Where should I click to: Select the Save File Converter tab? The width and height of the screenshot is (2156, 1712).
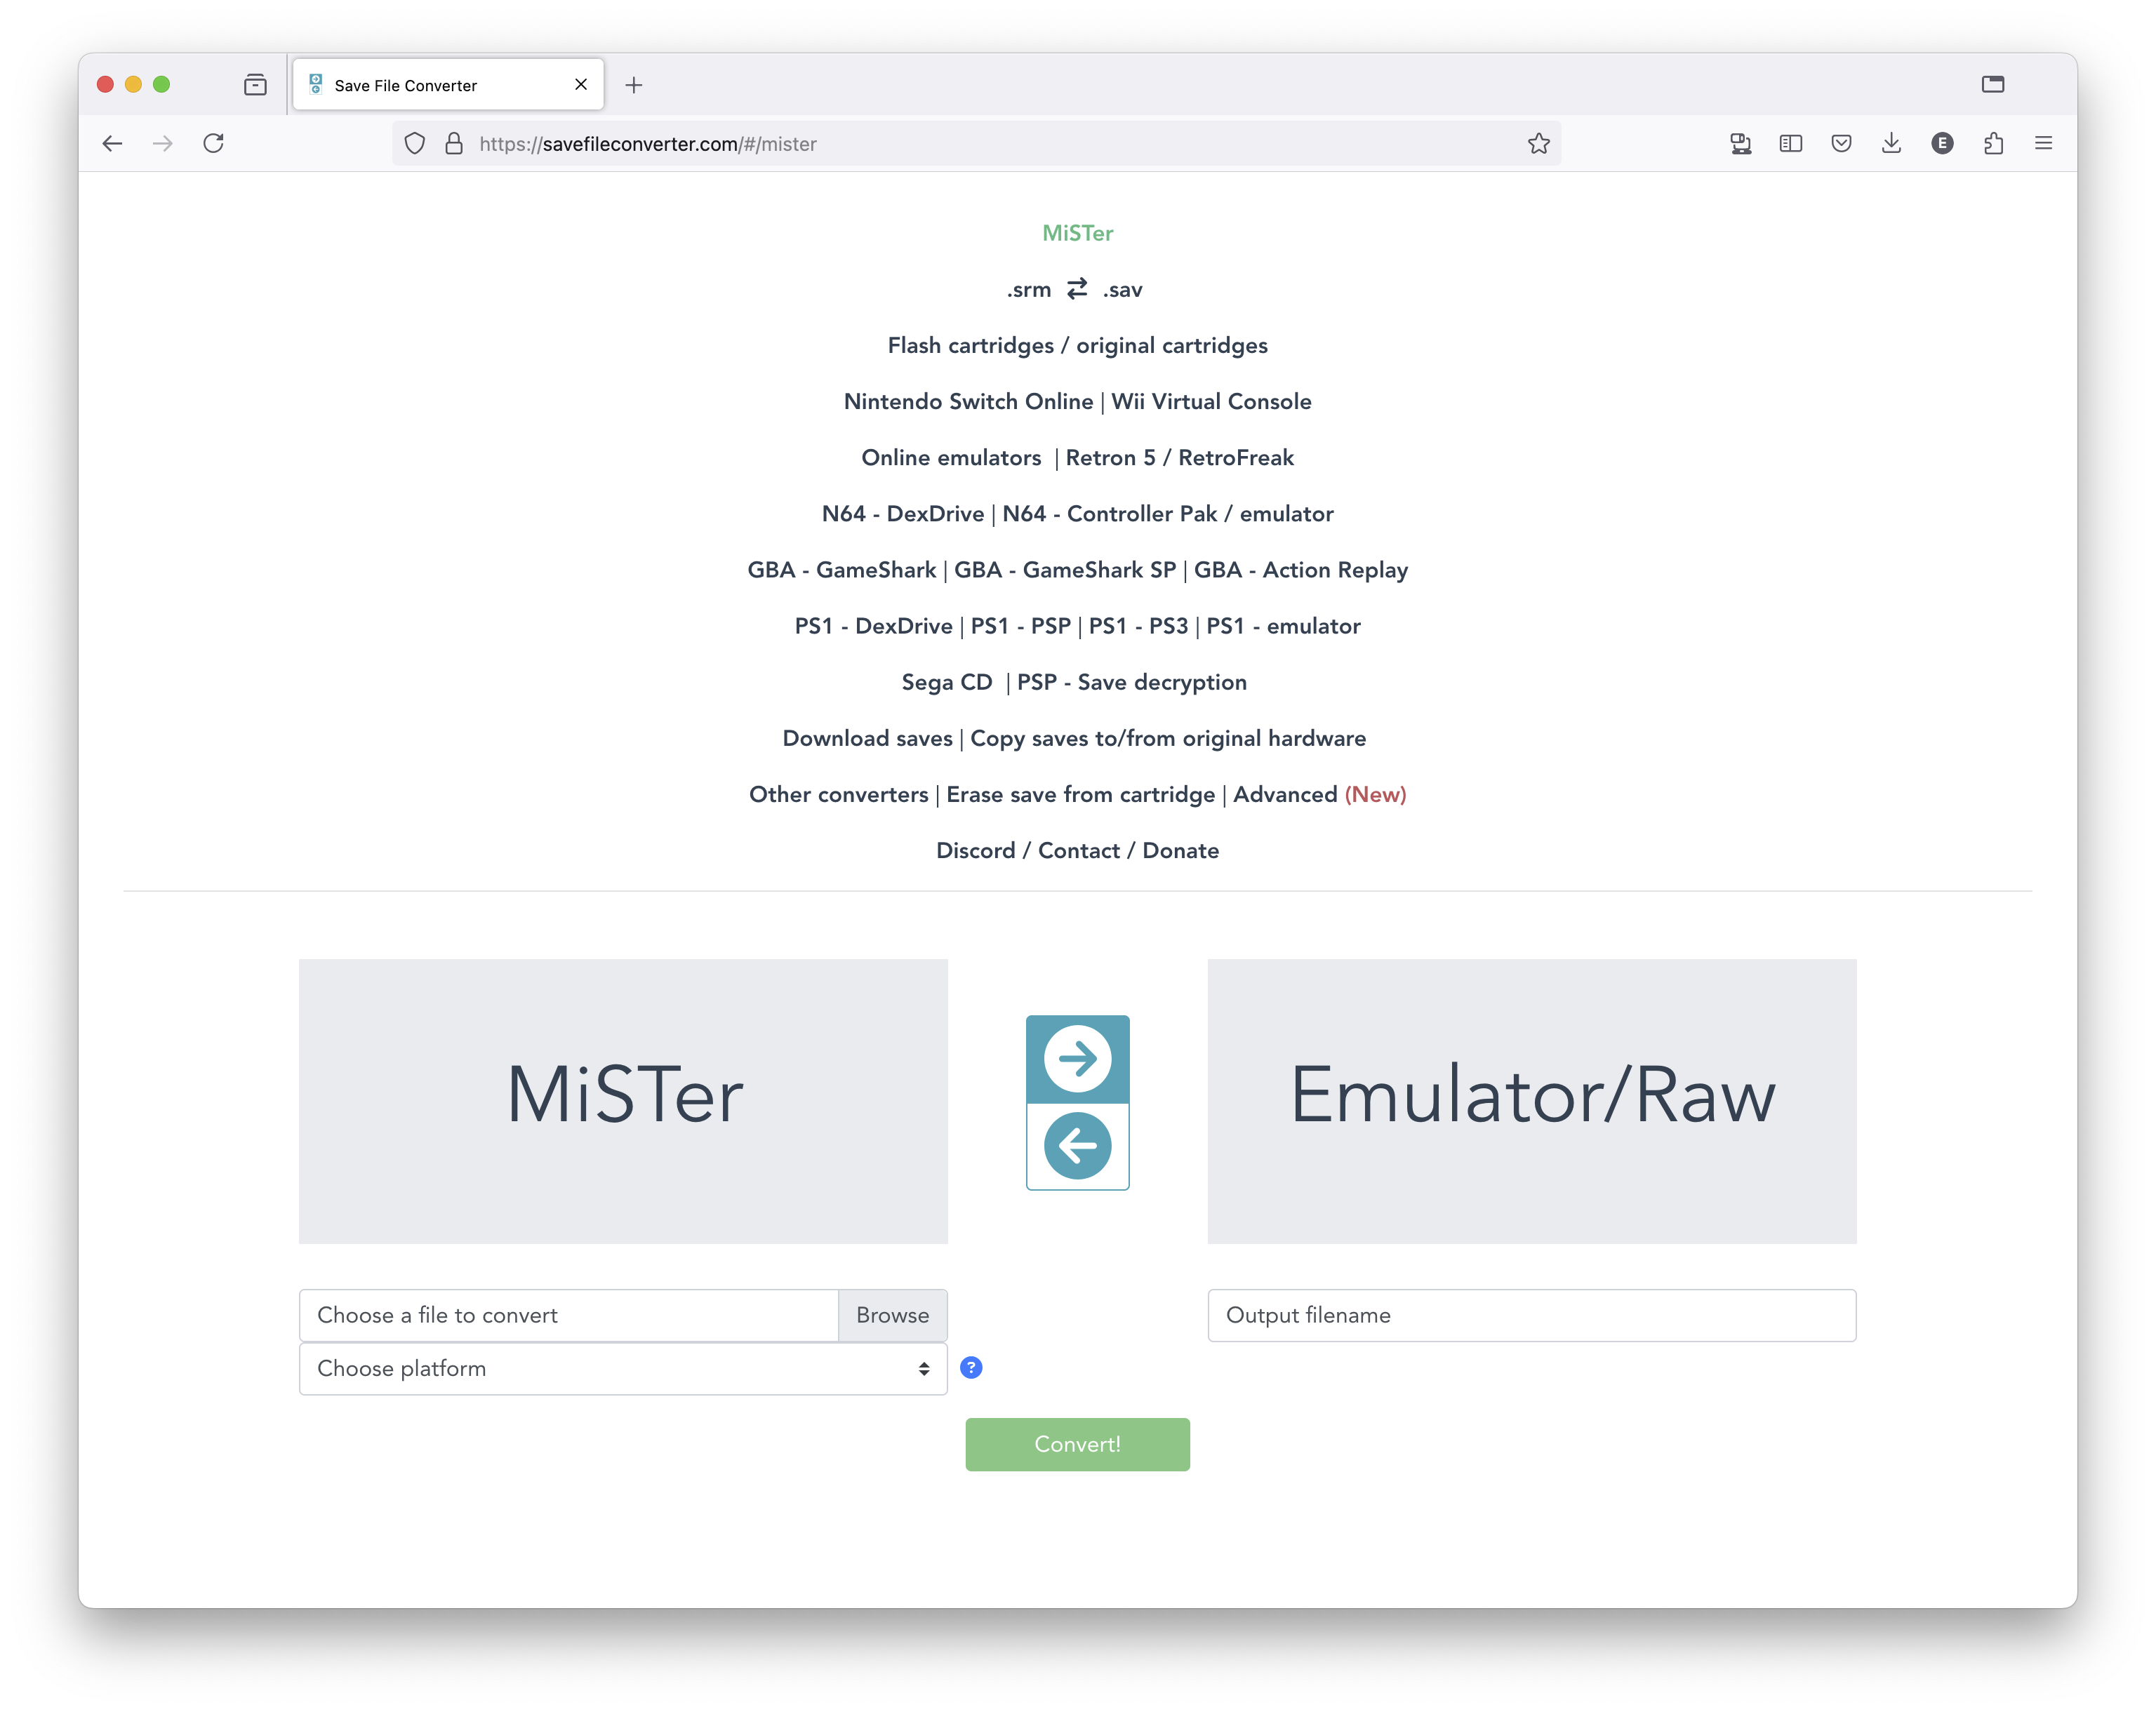(448, 85)
